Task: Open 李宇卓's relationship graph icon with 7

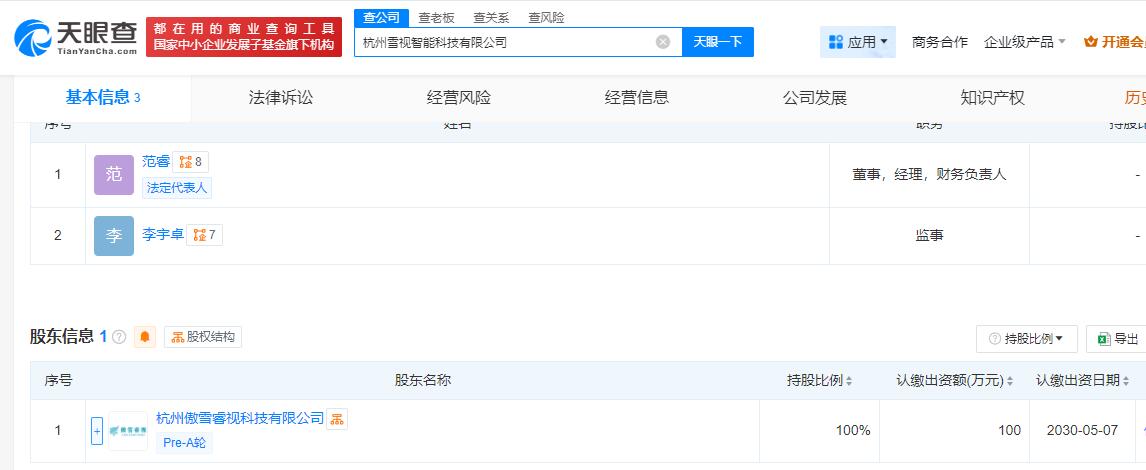Action: tap(205, 235)
